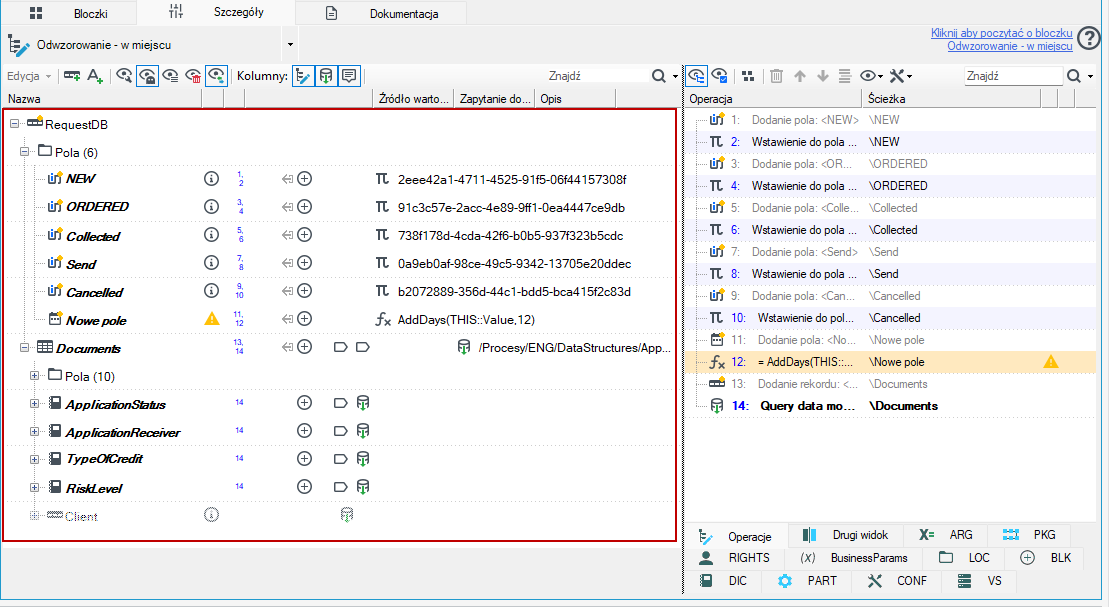This screenshot has width=1109, height=607.
Task: Move operation down with the arrow icon
Action: 823,76
